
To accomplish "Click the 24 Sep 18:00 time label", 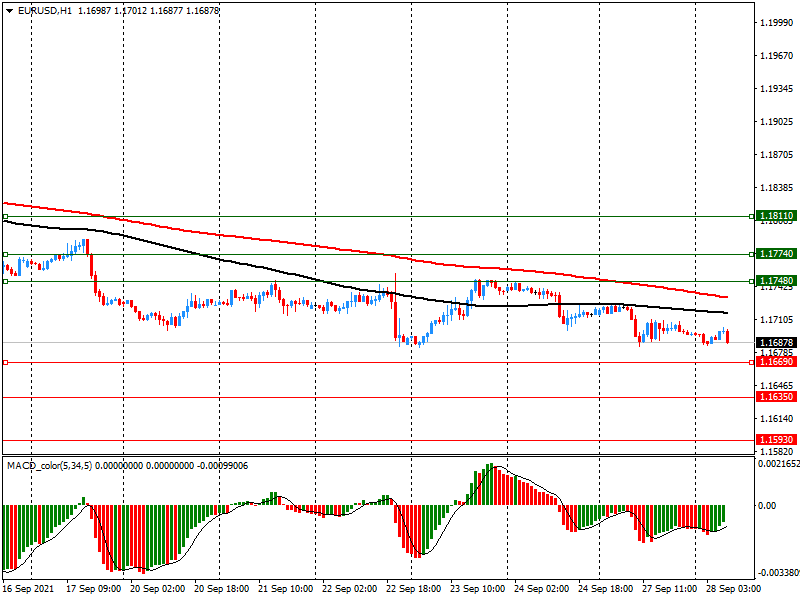I will pos(606,589).
